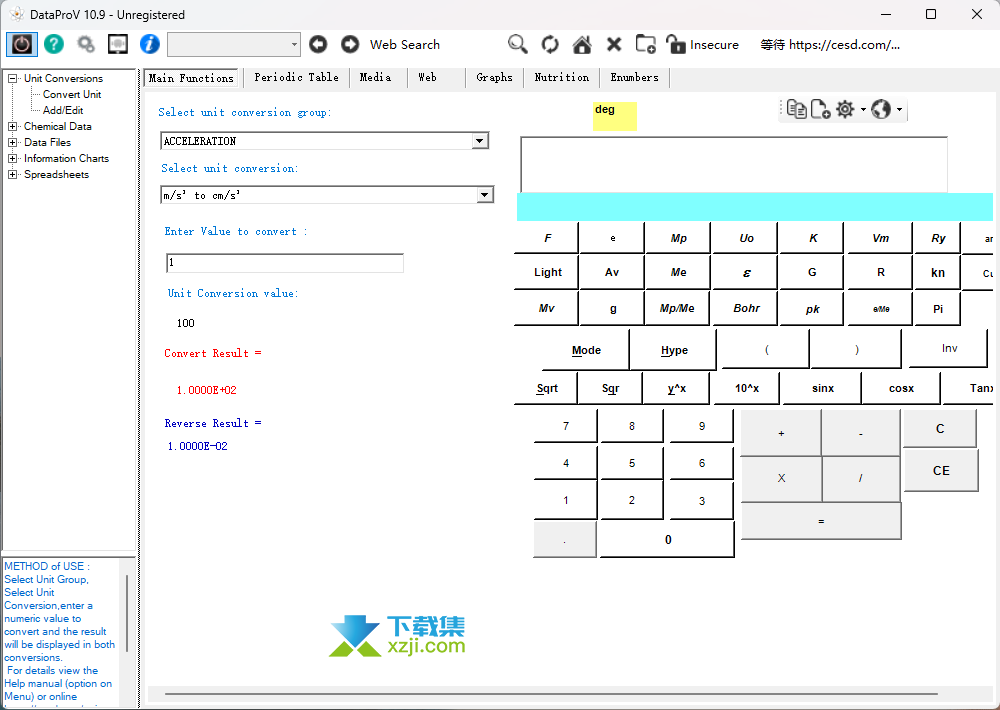
Task: Insert the Pi constant
Action: [x=938, y=309]
